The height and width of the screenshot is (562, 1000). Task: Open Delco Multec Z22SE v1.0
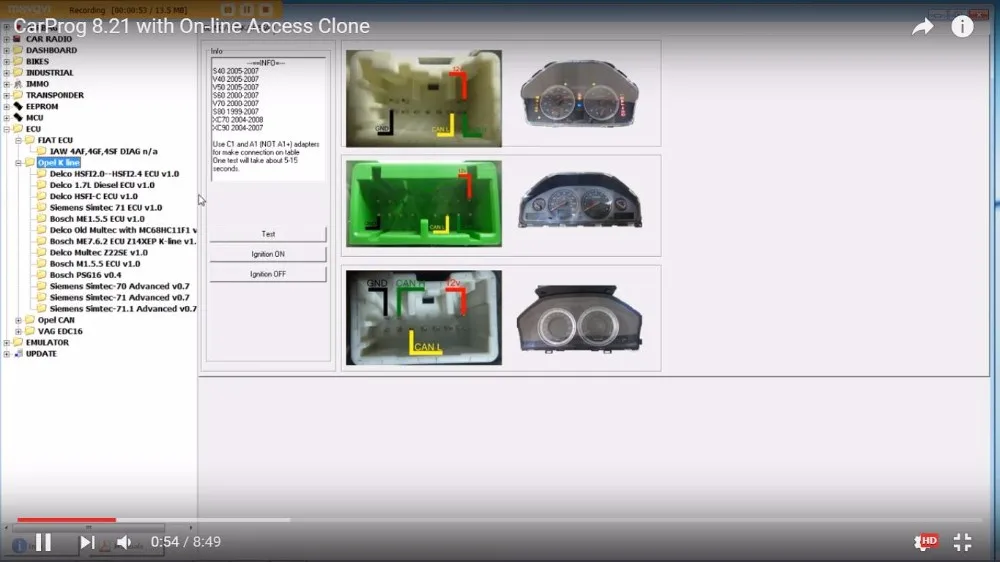tap(98, 253)
